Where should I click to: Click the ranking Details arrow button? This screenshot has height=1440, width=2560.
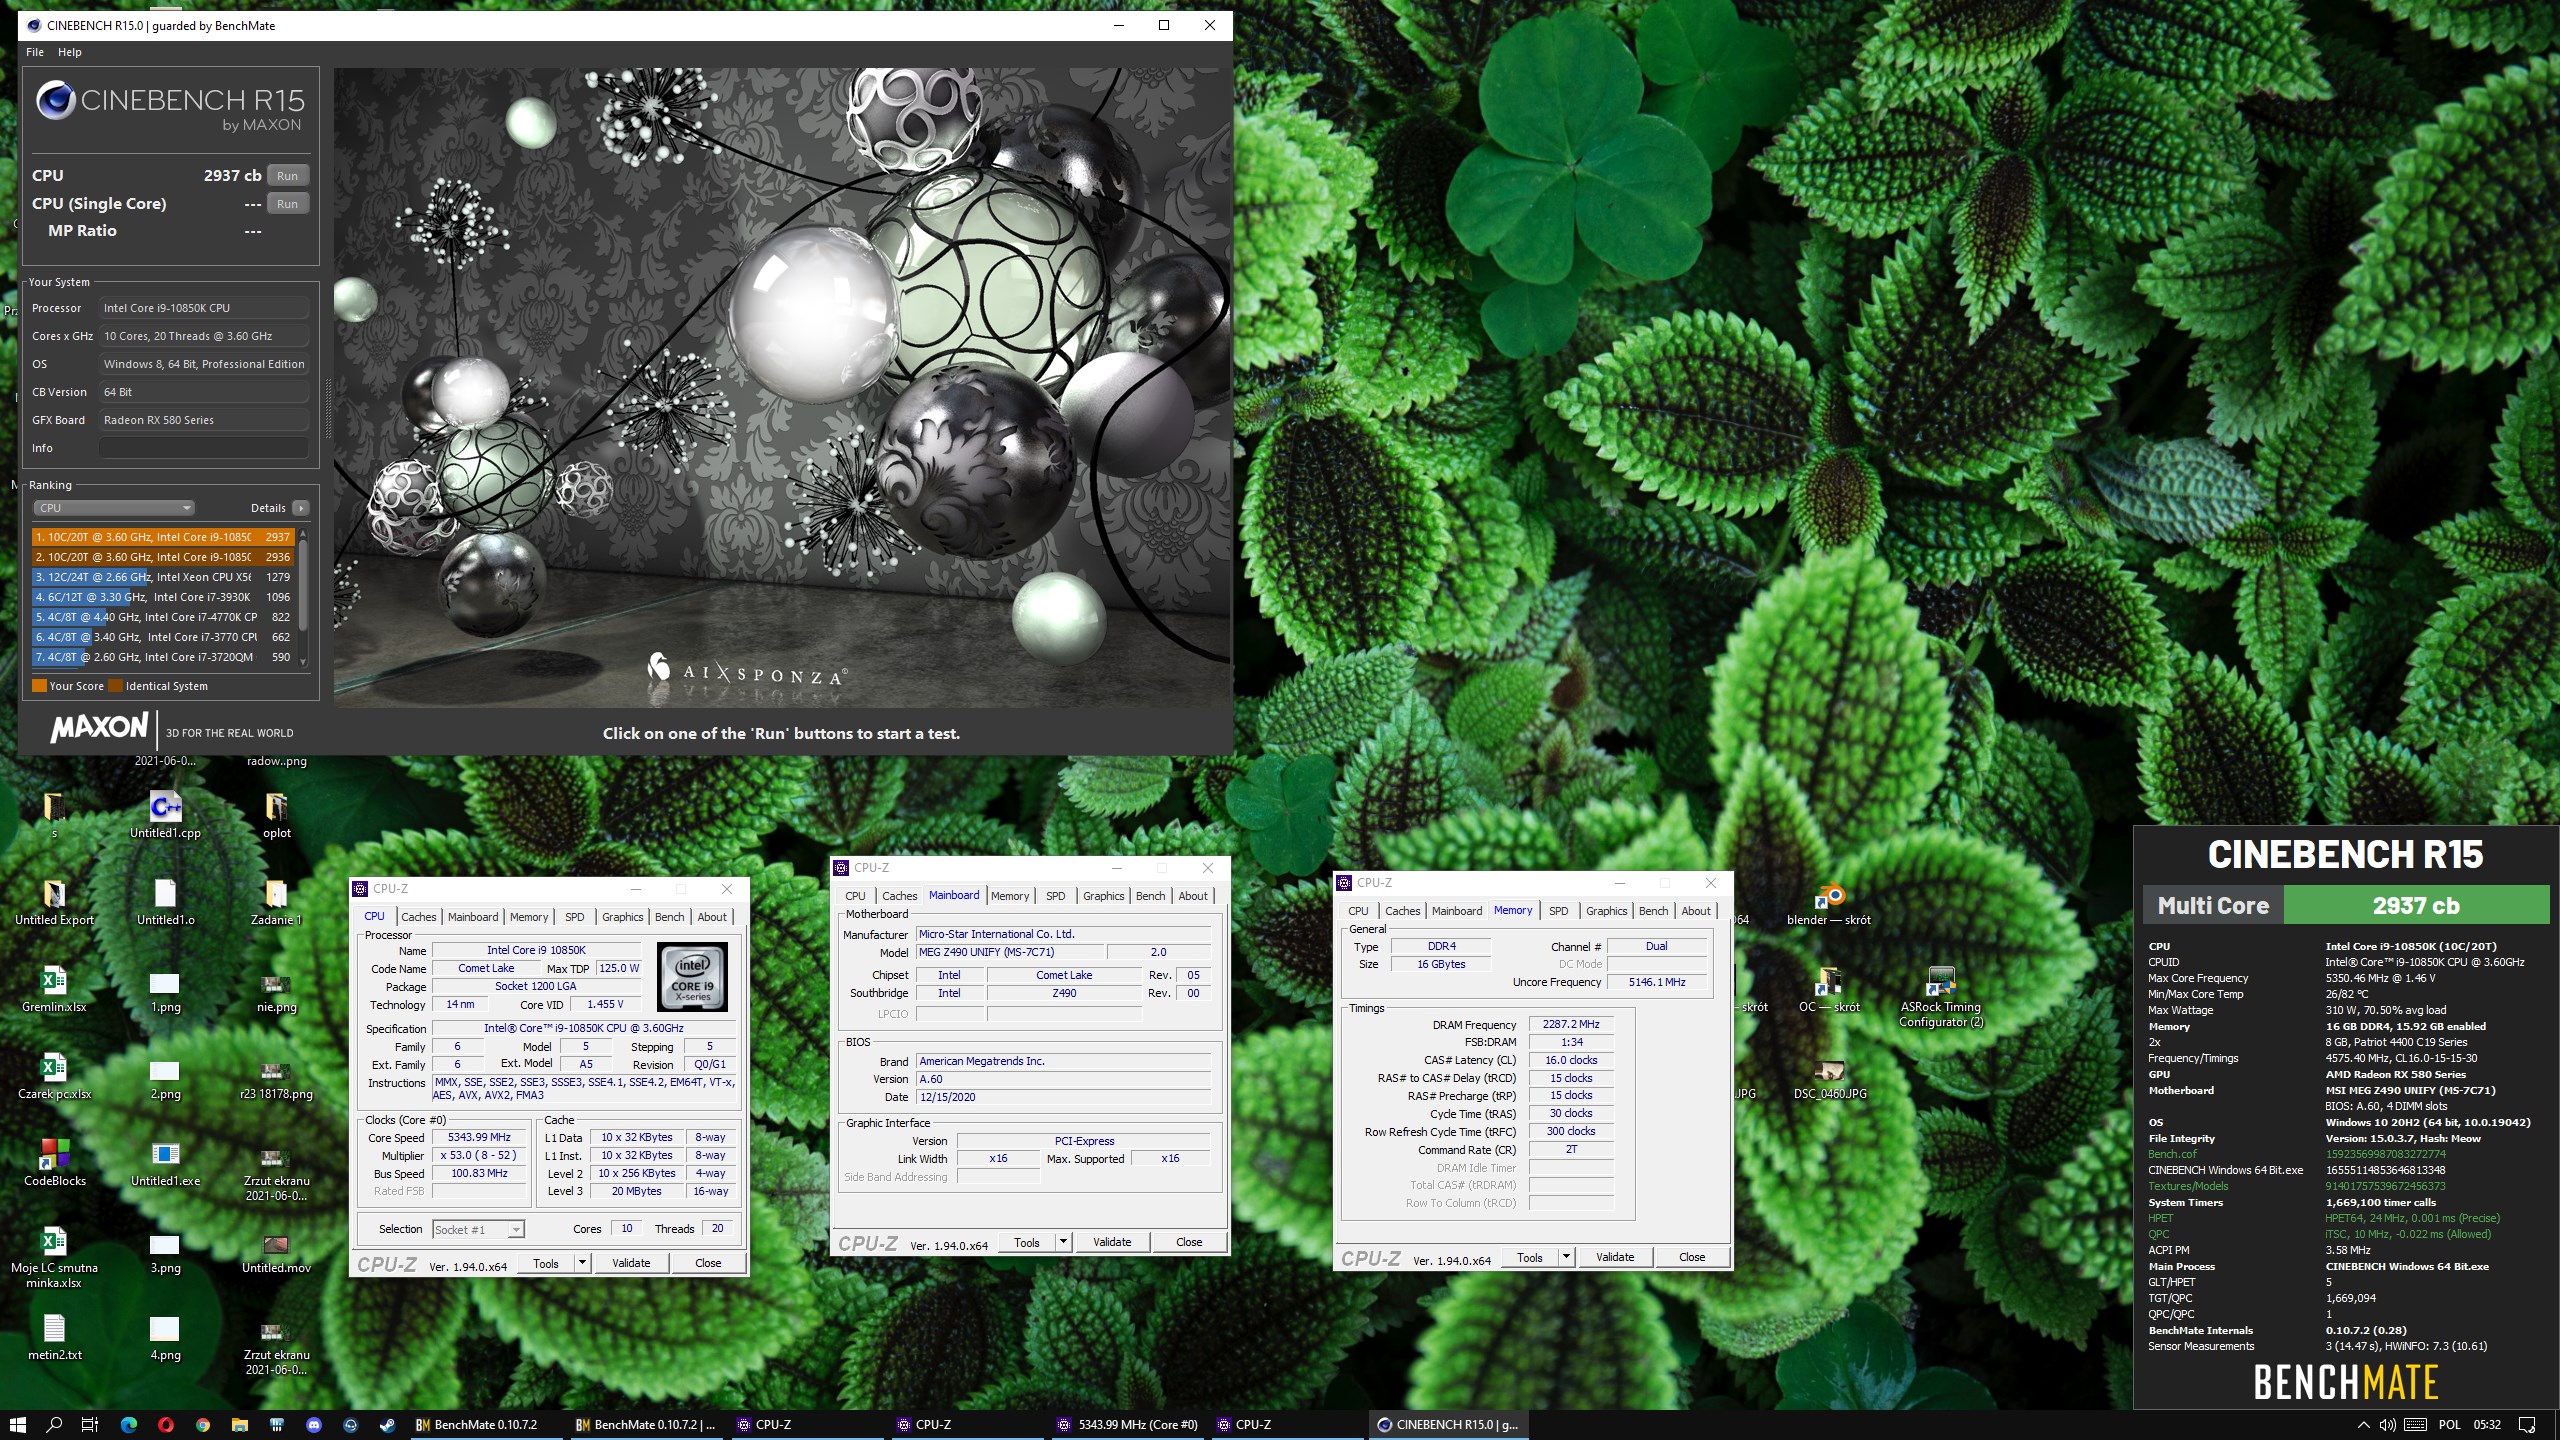pos(301,508)
